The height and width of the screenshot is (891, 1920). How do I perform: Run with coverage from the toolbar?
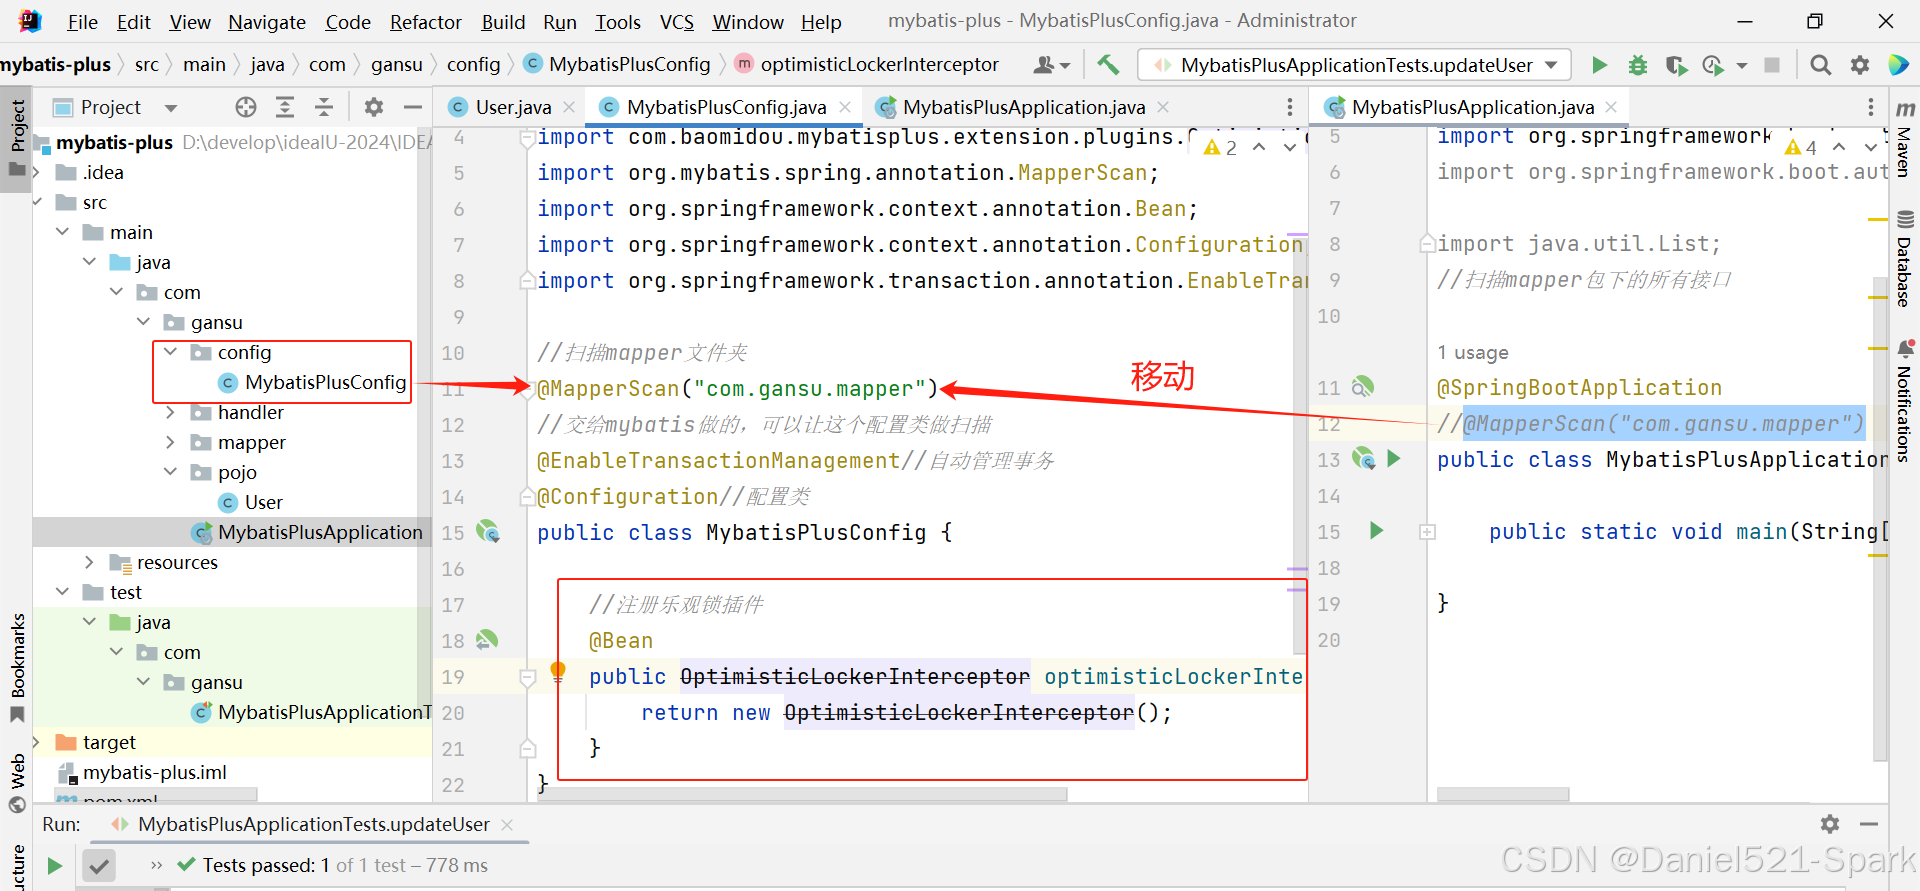[x=1677, y=65]
